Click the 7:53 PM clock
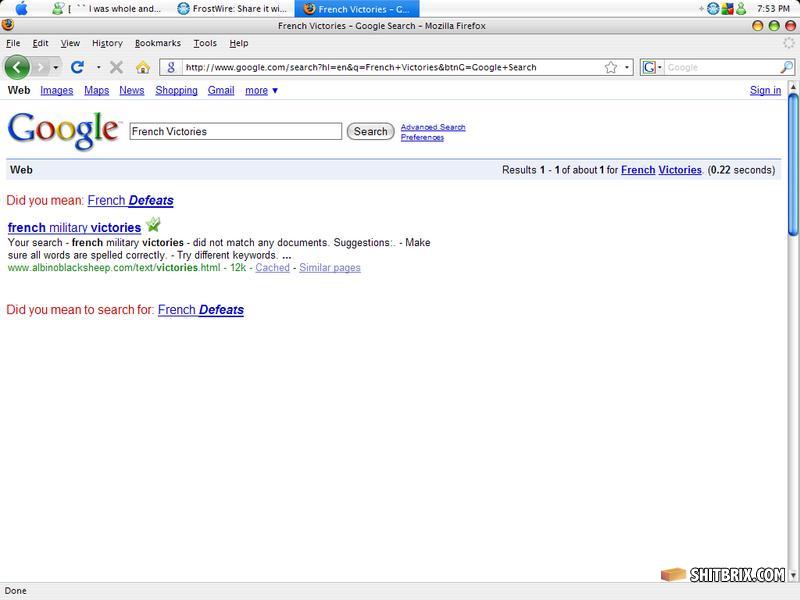 [773, 9]
